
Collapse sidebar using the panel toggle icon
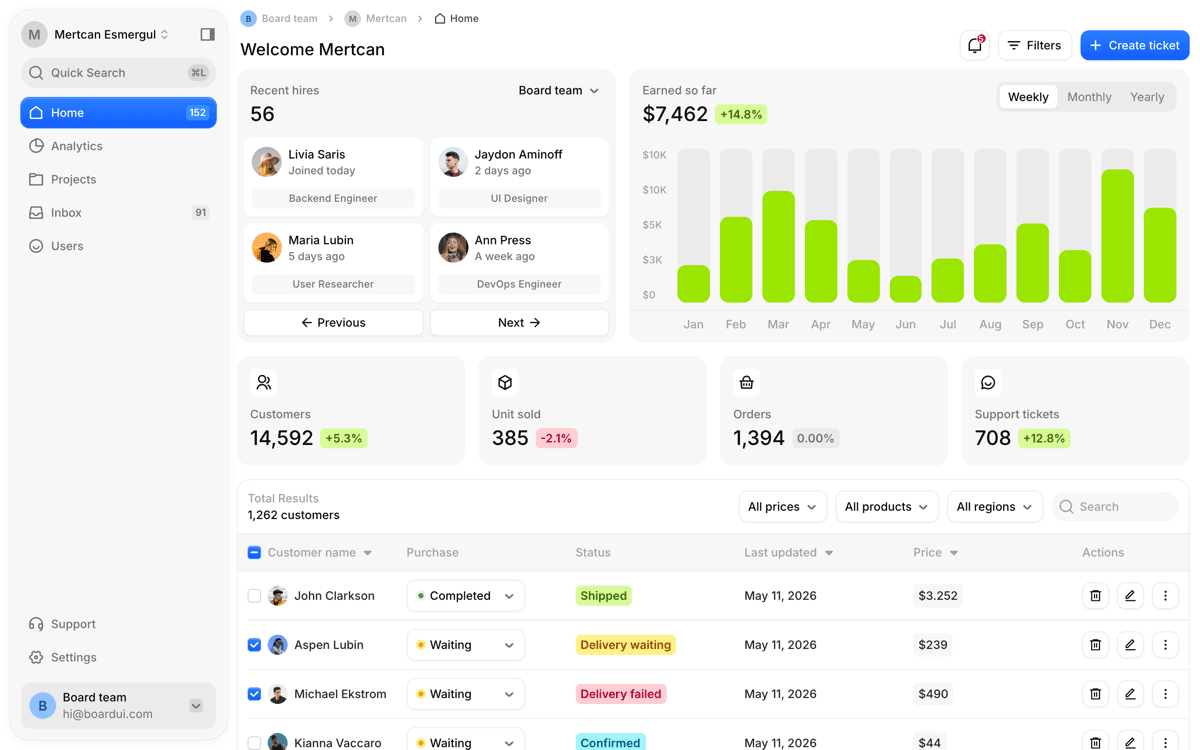coord(207,34)
